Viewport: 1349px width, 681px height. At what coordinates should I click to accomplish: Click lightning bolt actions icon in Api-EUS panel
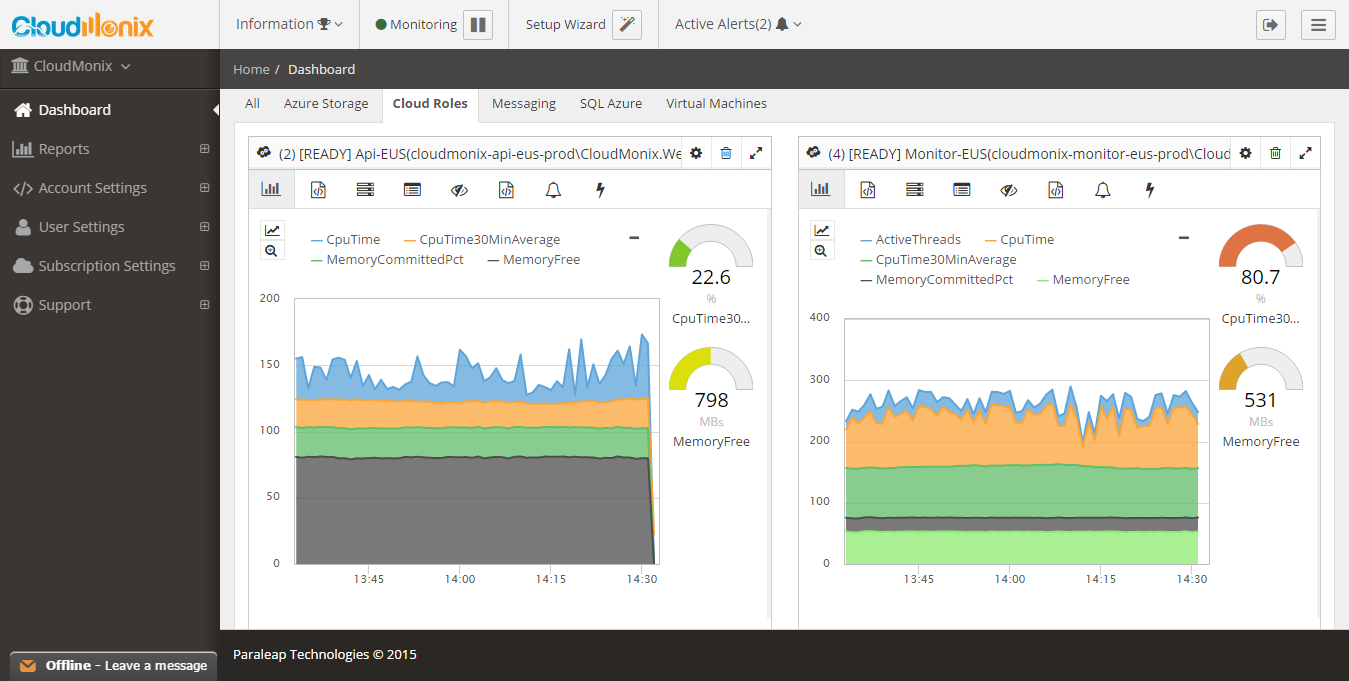[x=600, y=189]
